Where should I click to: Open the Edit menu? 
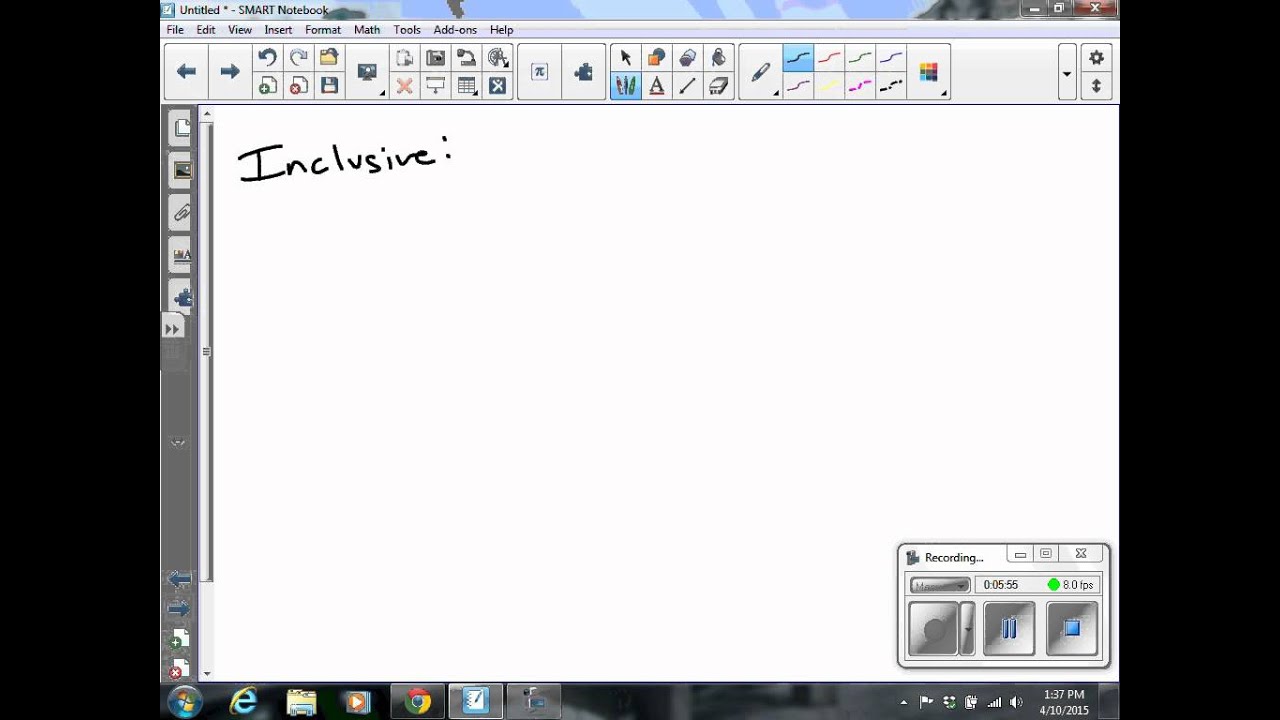(x=206, y=30)
